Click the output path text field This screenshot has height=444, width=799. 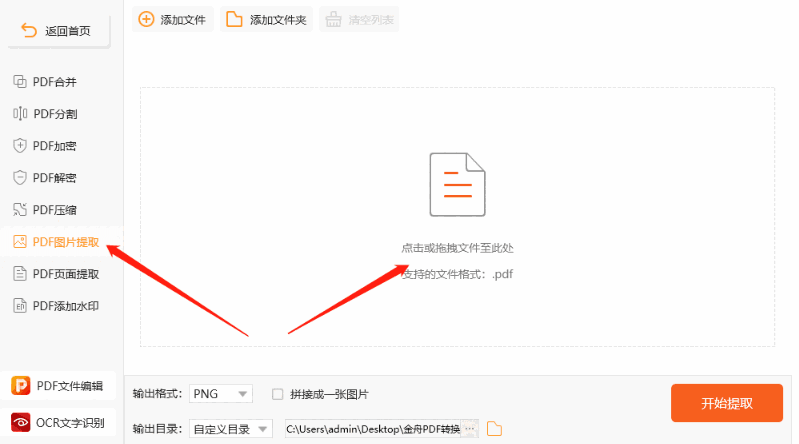[x=373, y=429]
